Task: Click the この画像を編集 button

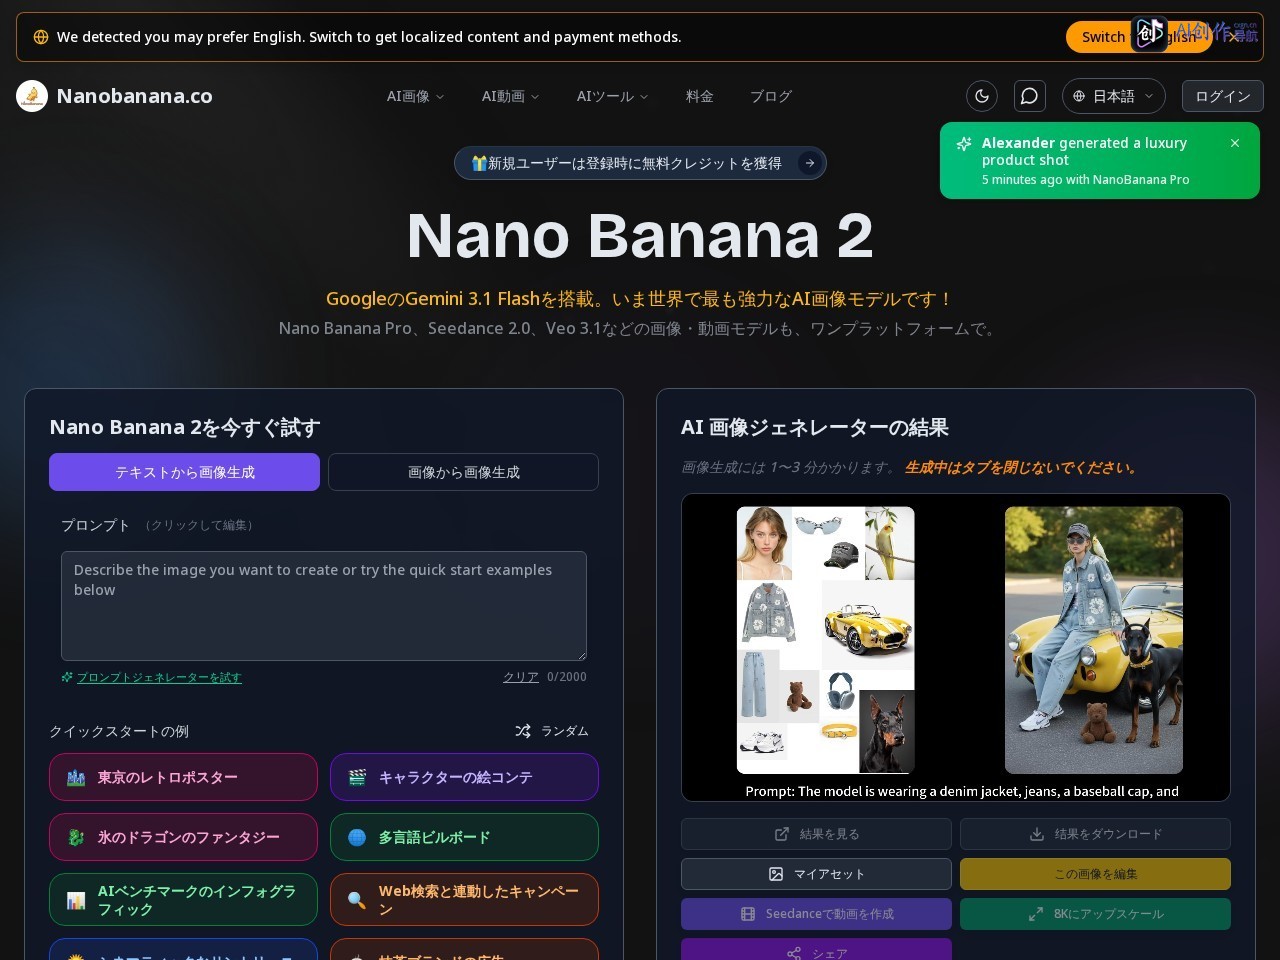Action: click(1095, 874)
